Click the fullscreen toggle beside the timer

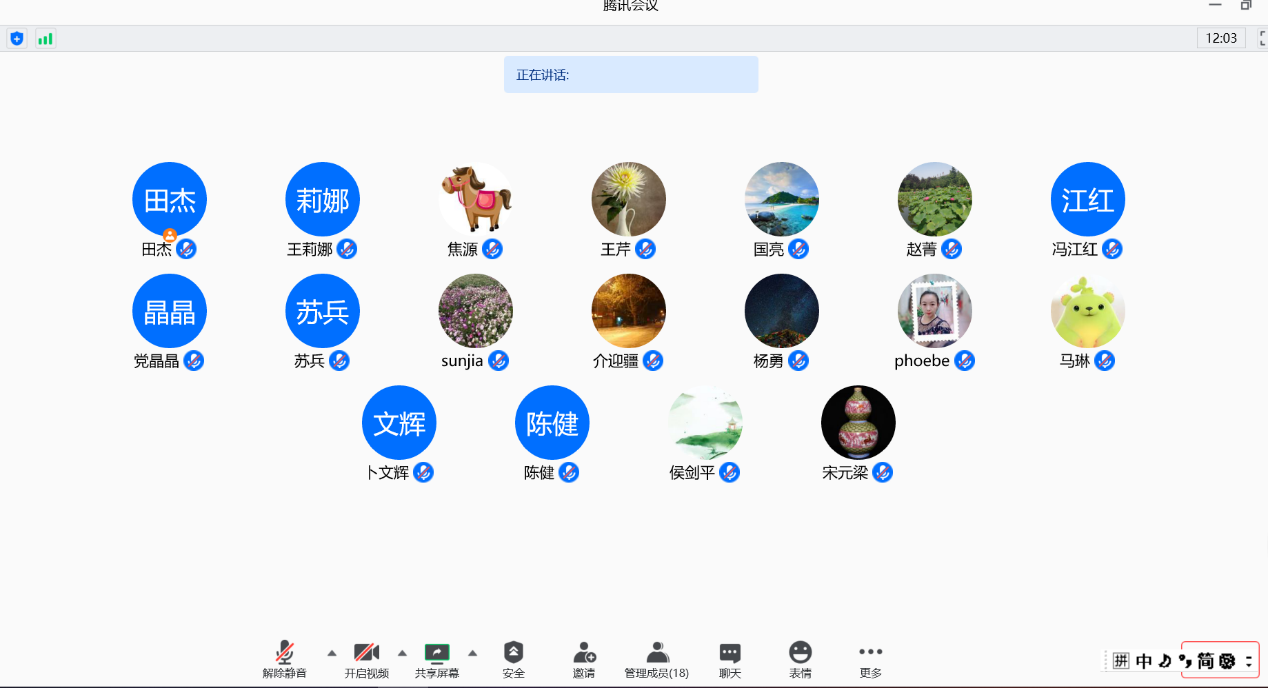click(x=1260, y=39)
